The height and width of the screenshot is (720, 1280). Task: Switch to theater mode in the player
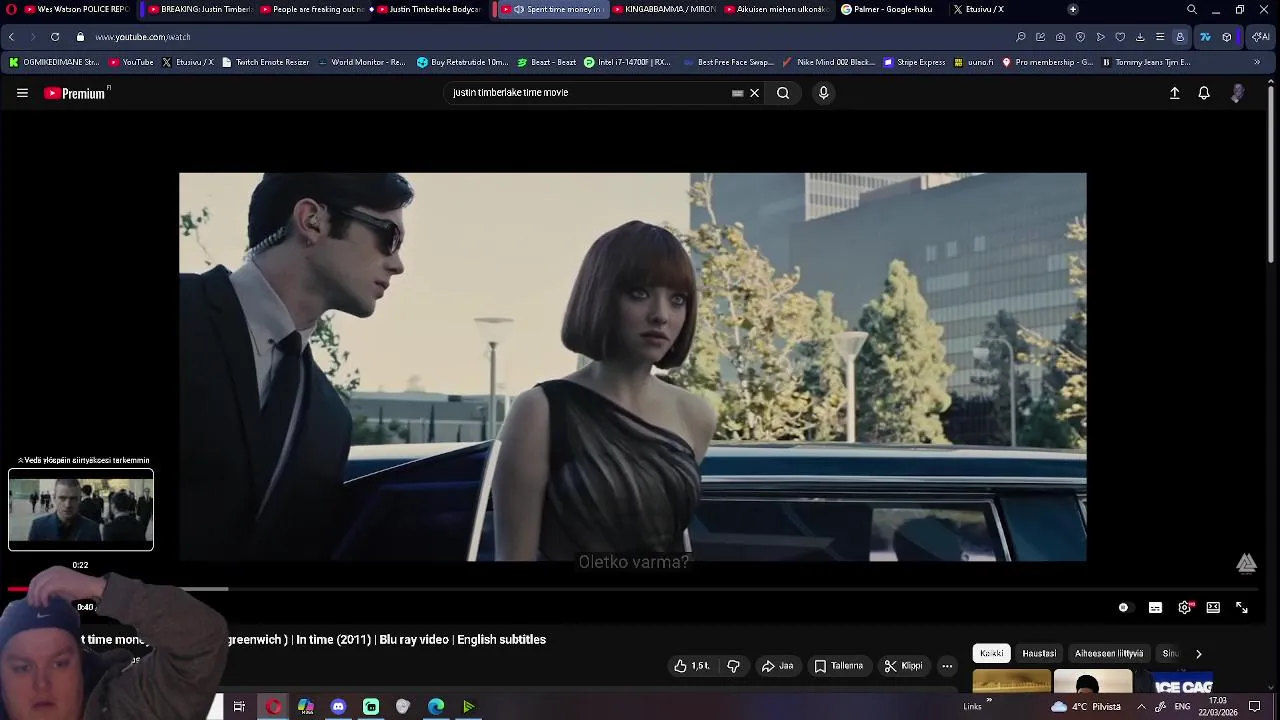pos(1213,607)
